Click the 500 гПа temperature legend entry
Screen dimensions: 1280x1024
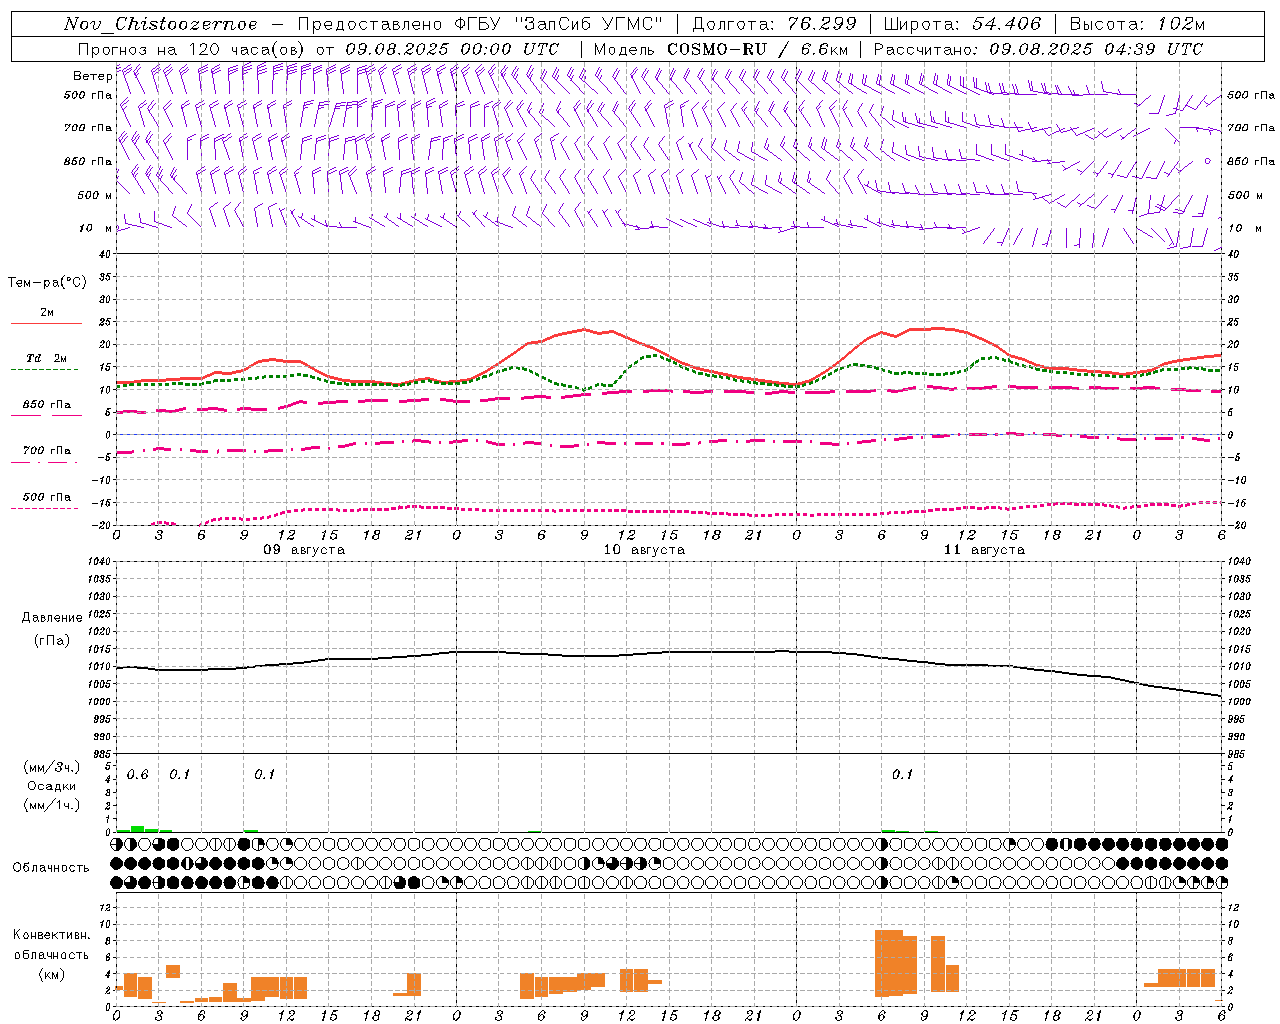[x=47, y=497]
